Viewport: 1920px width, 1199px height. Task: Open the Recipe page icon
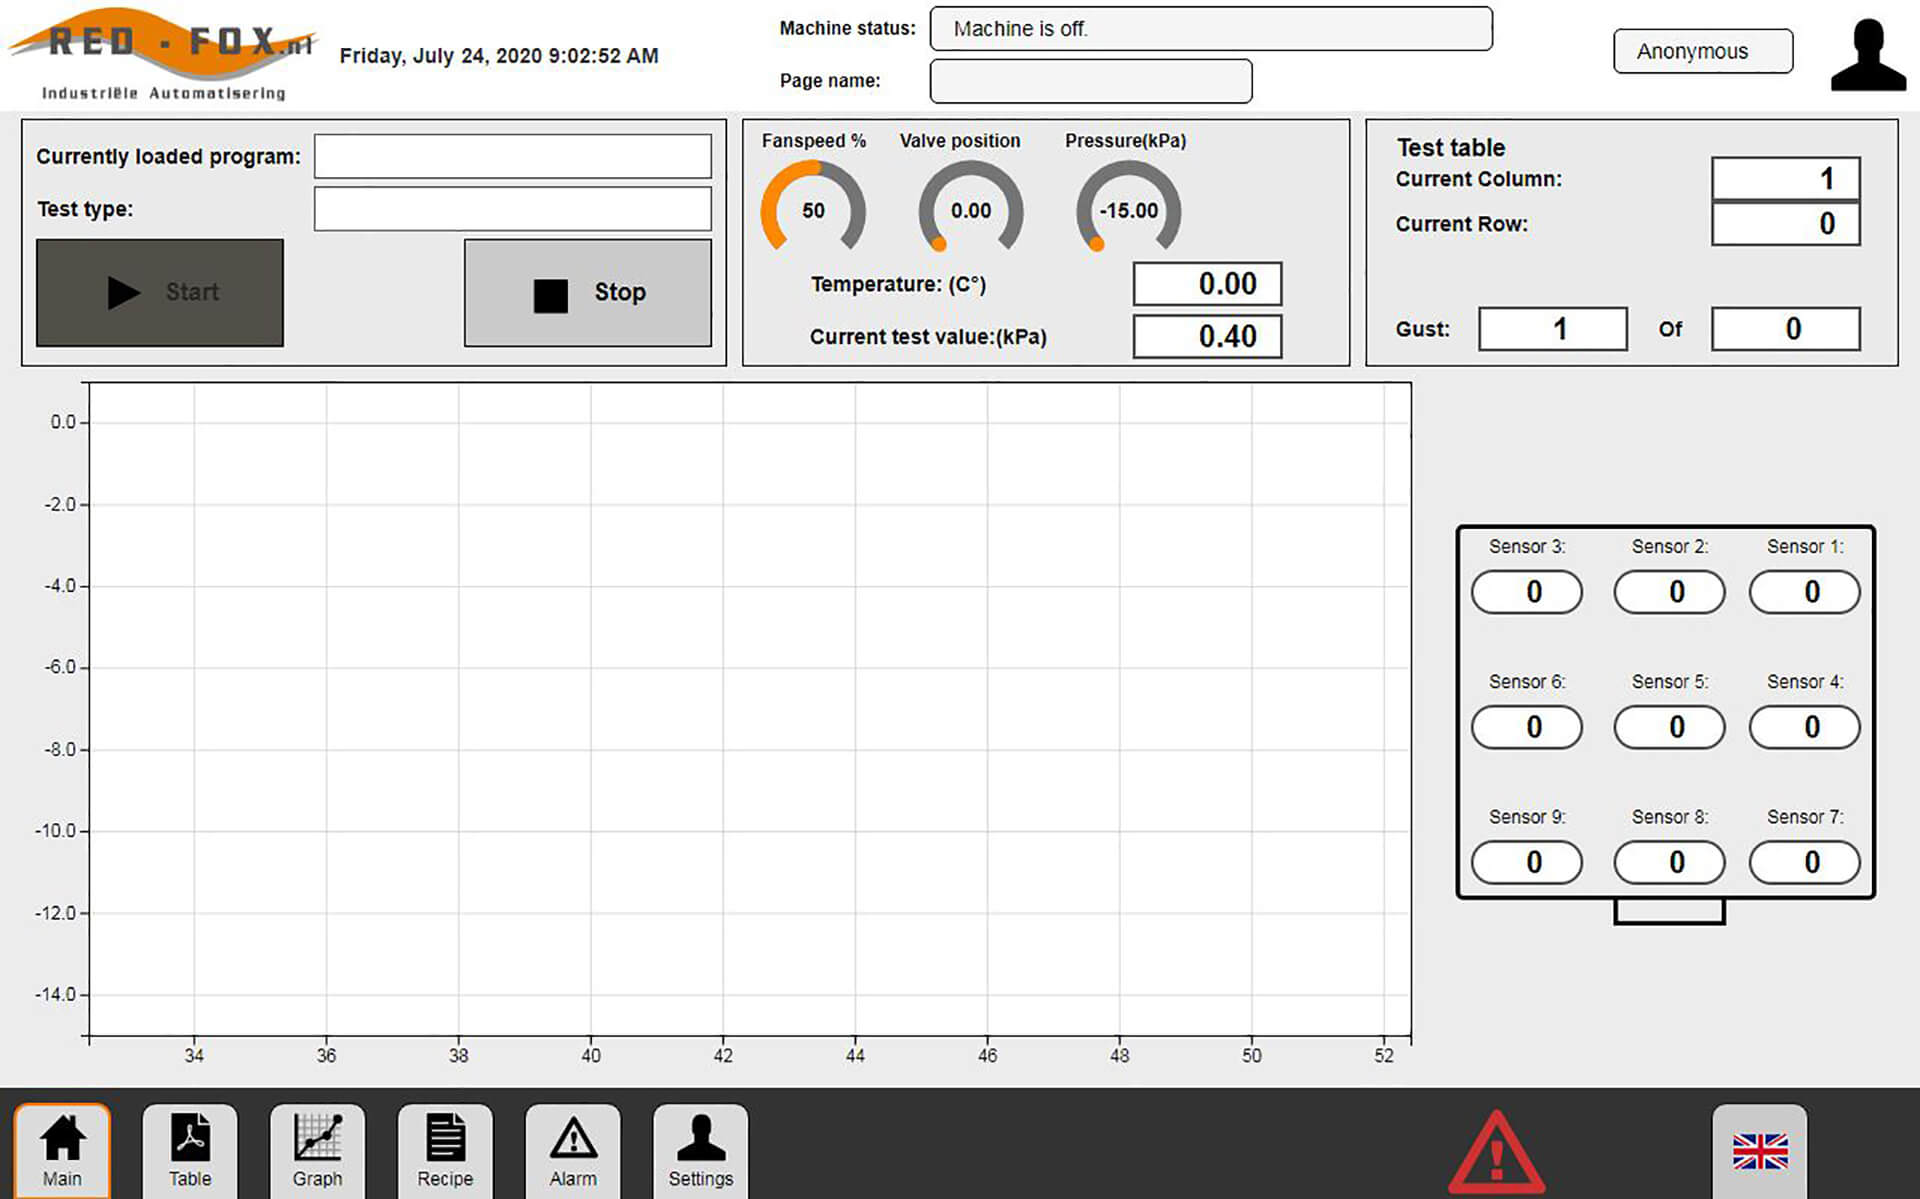click(x=445, y=1150)
